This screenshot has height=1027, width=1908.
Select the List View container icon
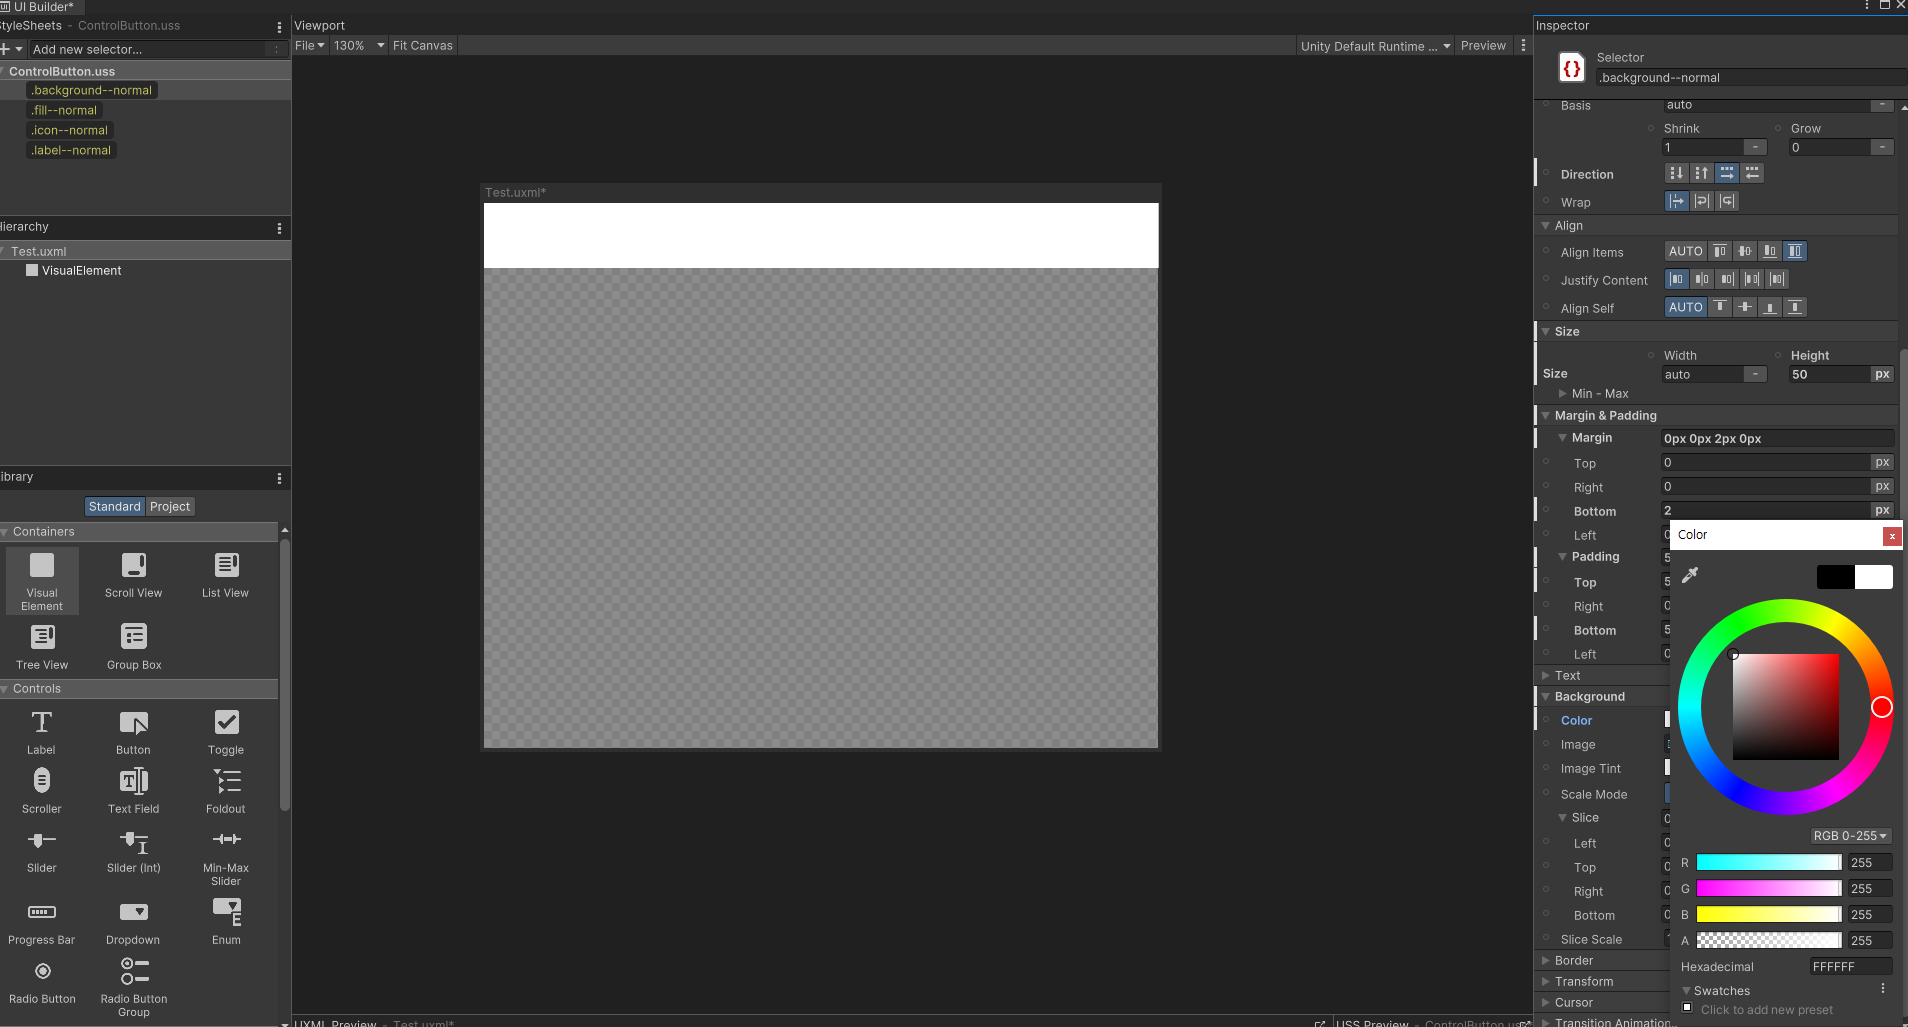pos(226,575)
